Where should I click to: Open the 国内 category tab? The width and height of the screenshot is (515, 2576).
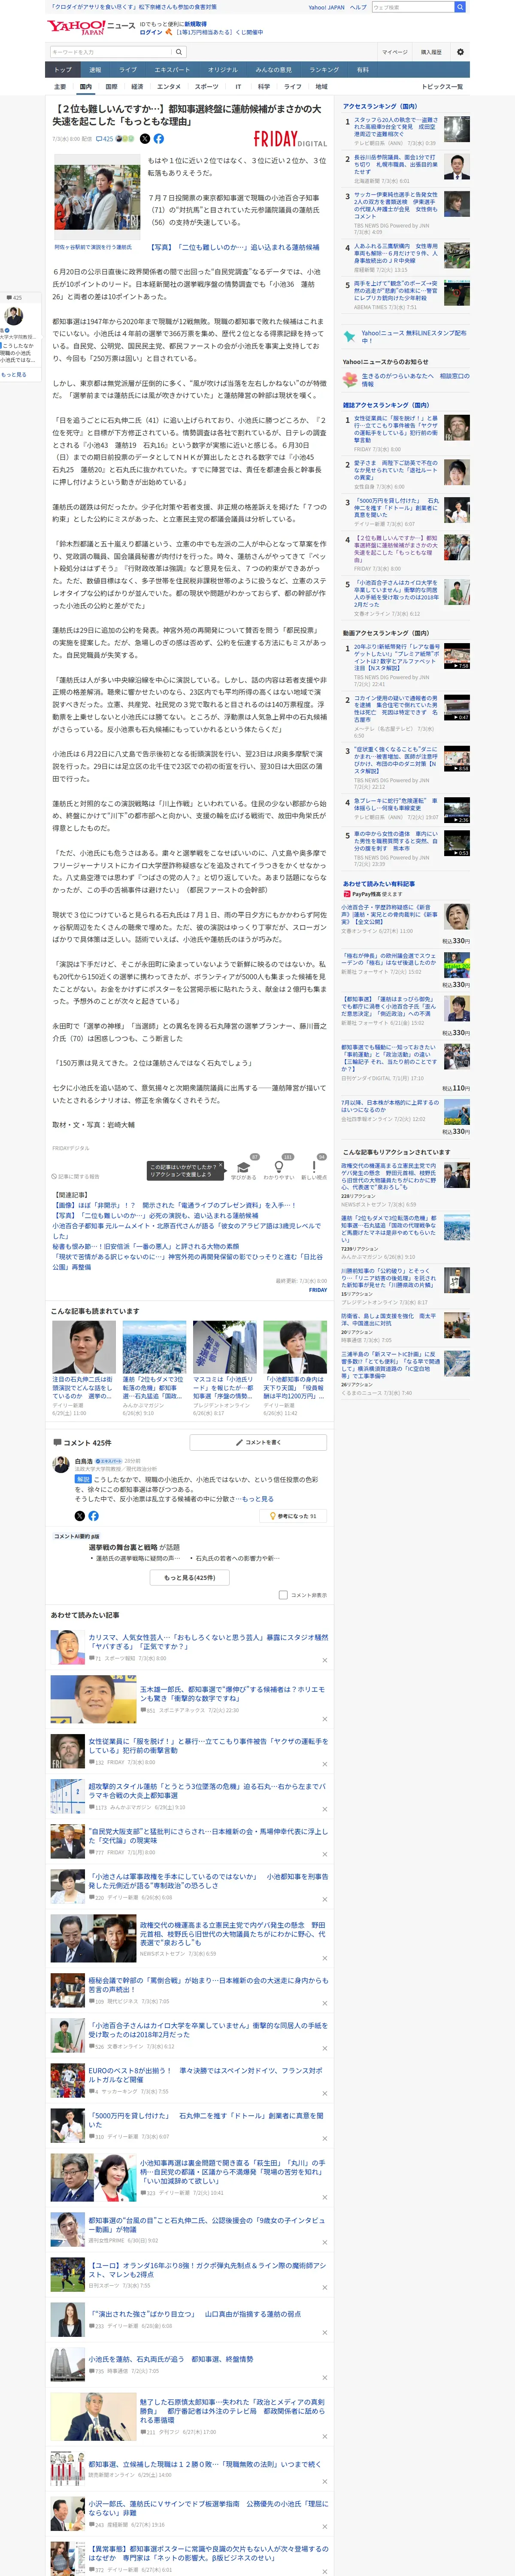[x=85, y=87]
